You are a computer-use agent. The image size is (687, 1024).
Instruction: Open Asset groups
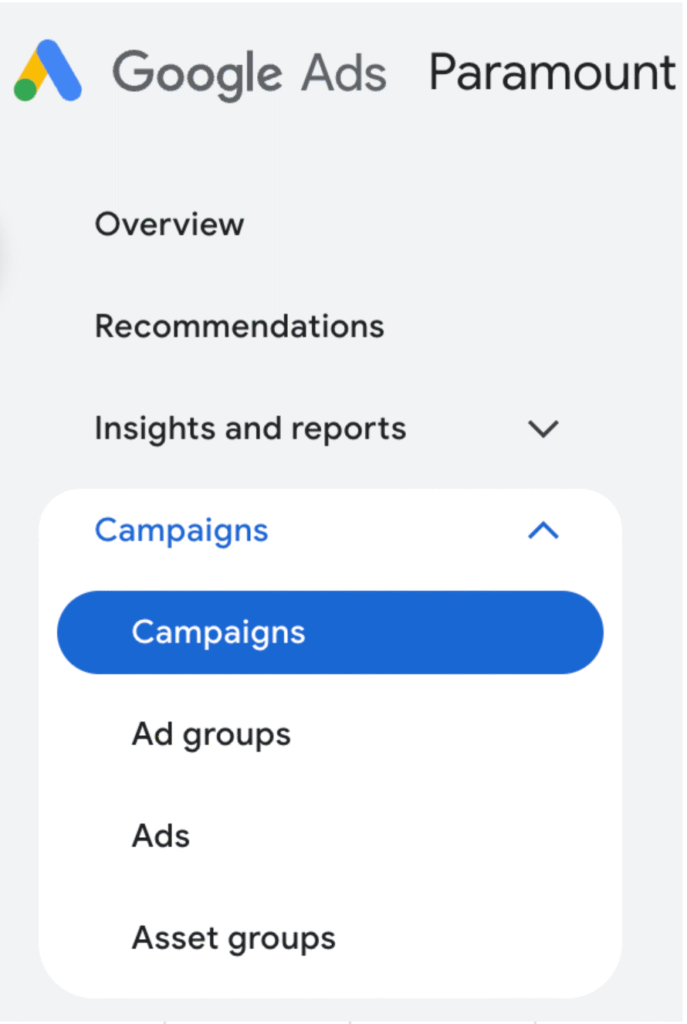click(x=234, y=938)
